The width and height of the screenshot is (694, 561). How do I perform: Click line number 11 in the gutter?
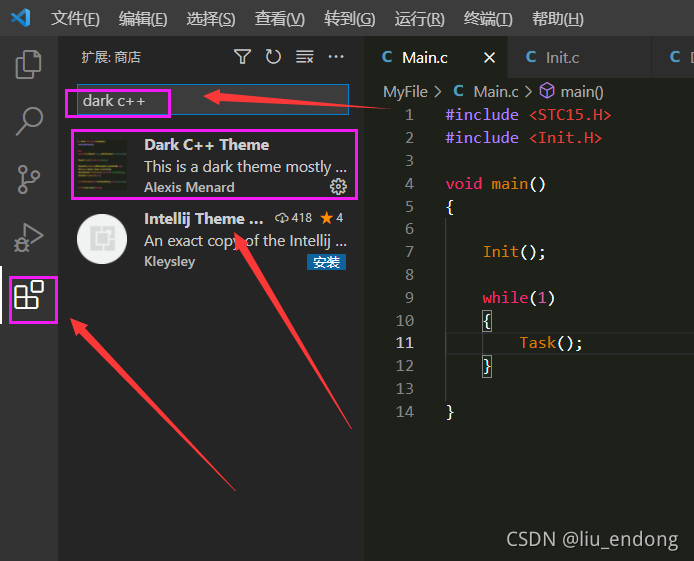click(405, 343)
